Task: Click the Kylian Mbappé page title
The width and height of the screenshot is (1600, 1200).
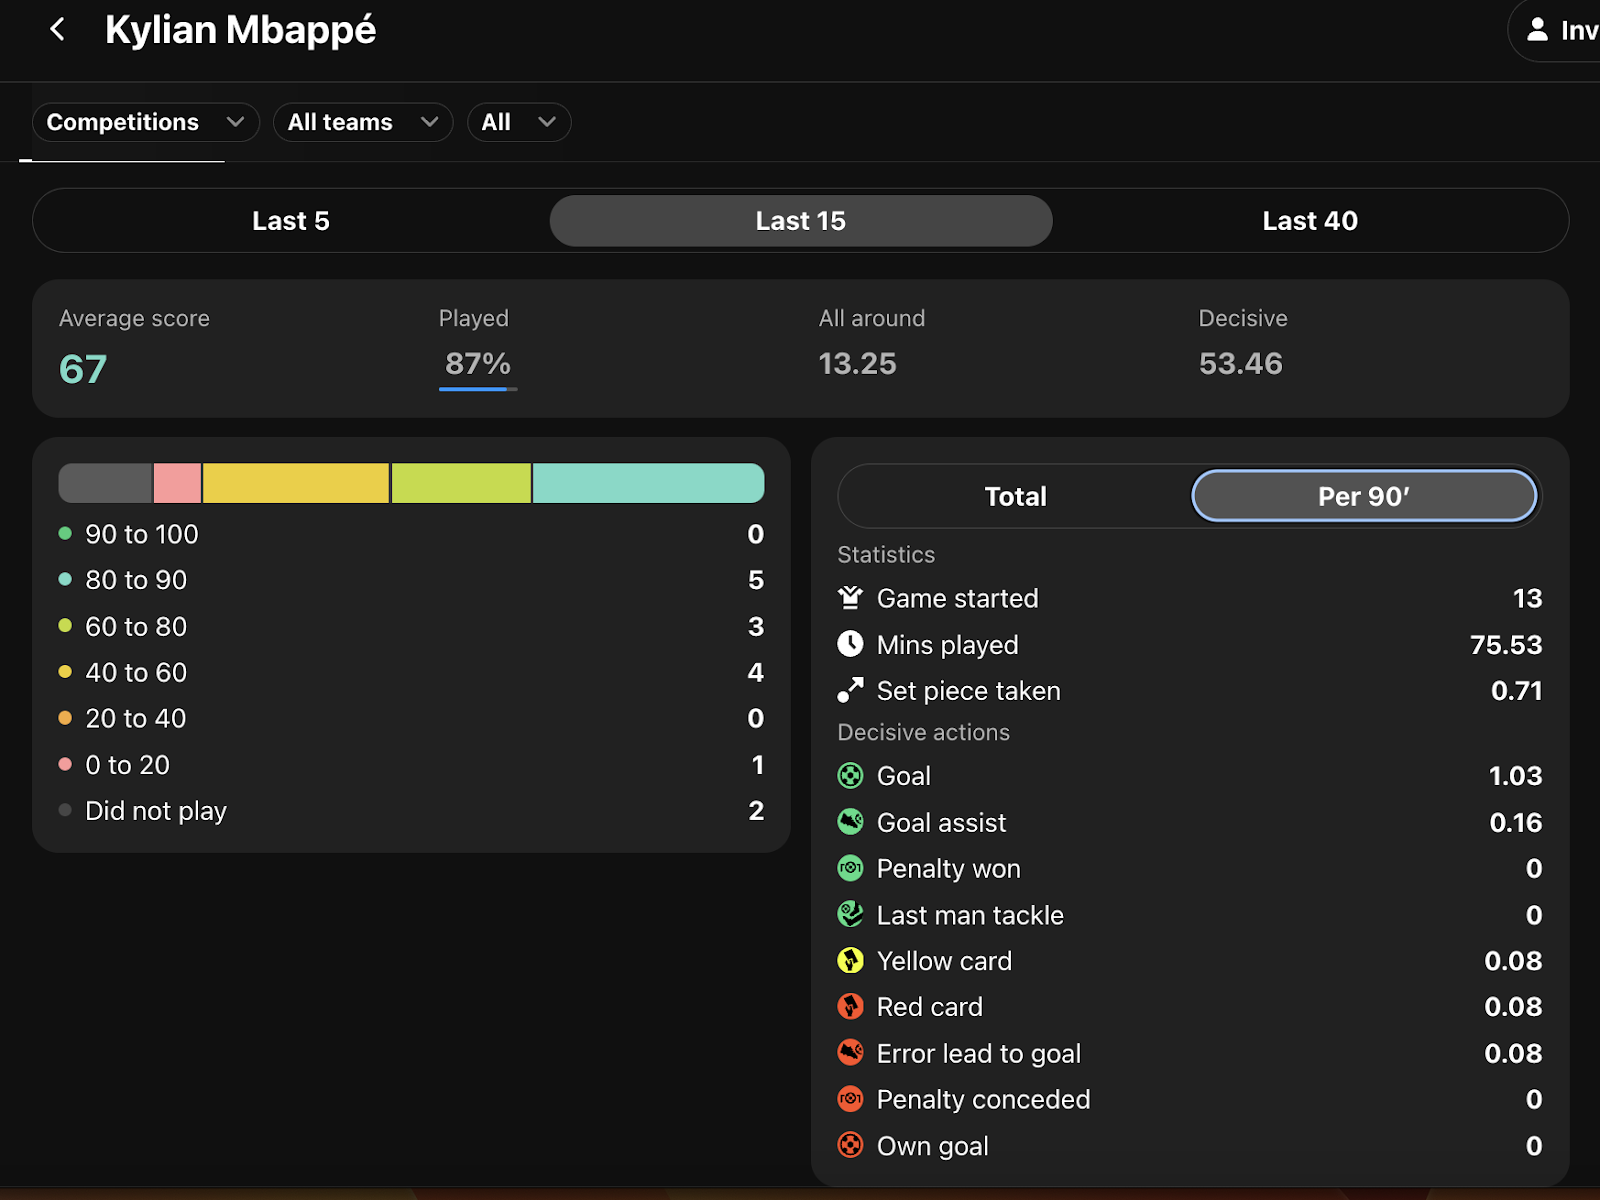Action: click(x=240, y=30)
